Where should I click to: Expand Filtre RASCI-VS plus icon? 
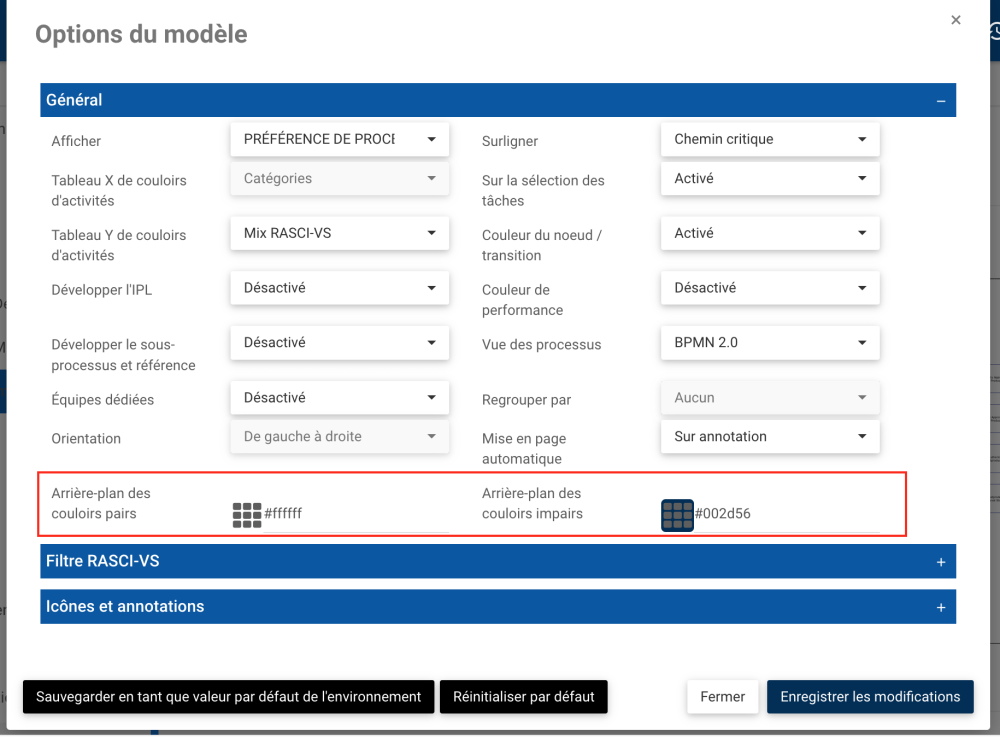coord(940,562)
